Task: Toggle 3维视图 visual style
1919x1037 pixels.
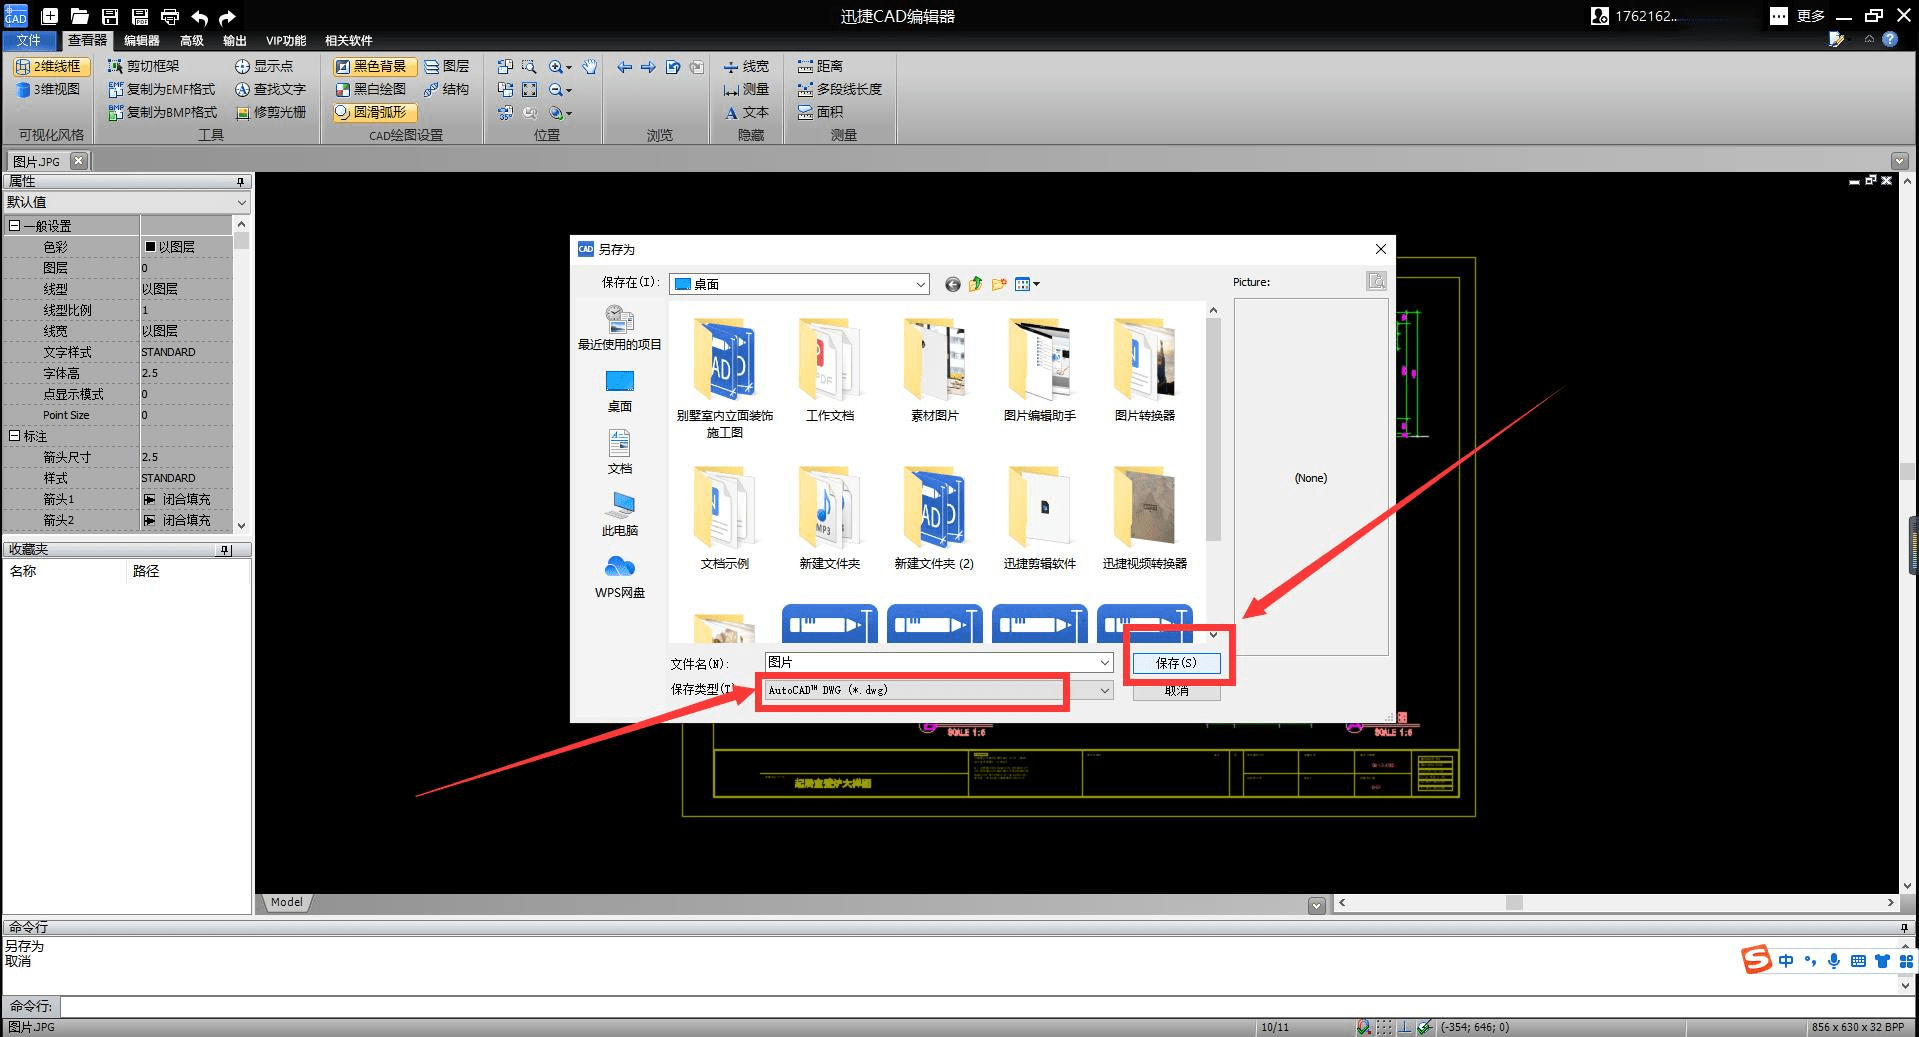Action: [48, 89]
